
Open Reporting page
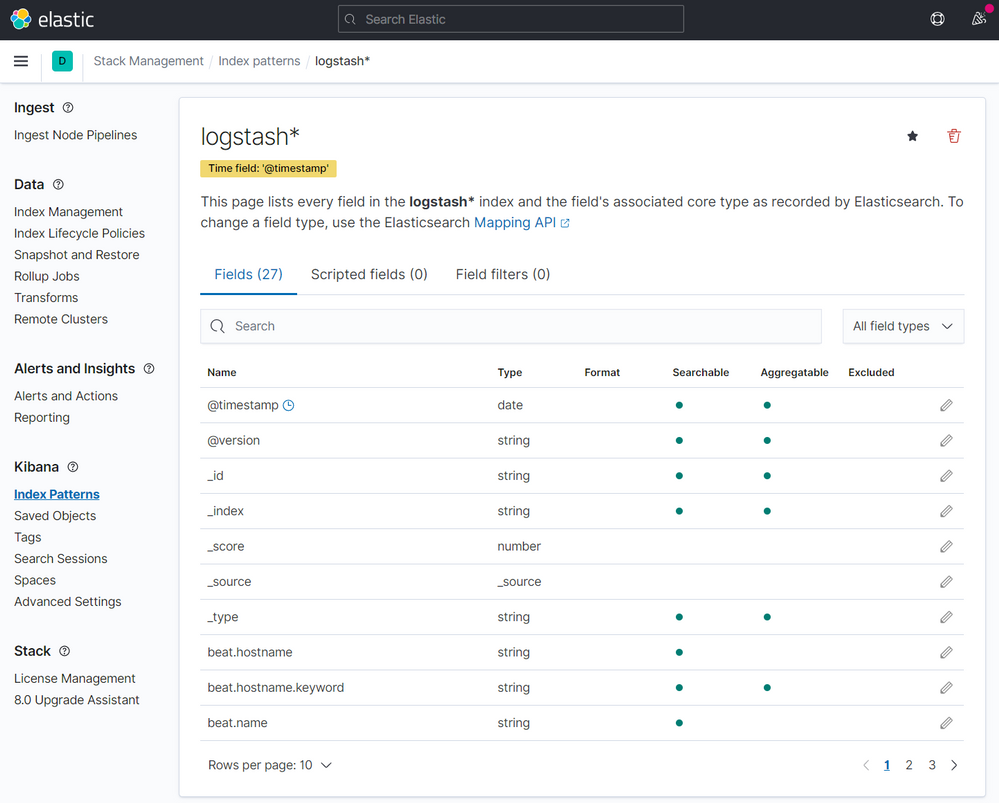42,417
